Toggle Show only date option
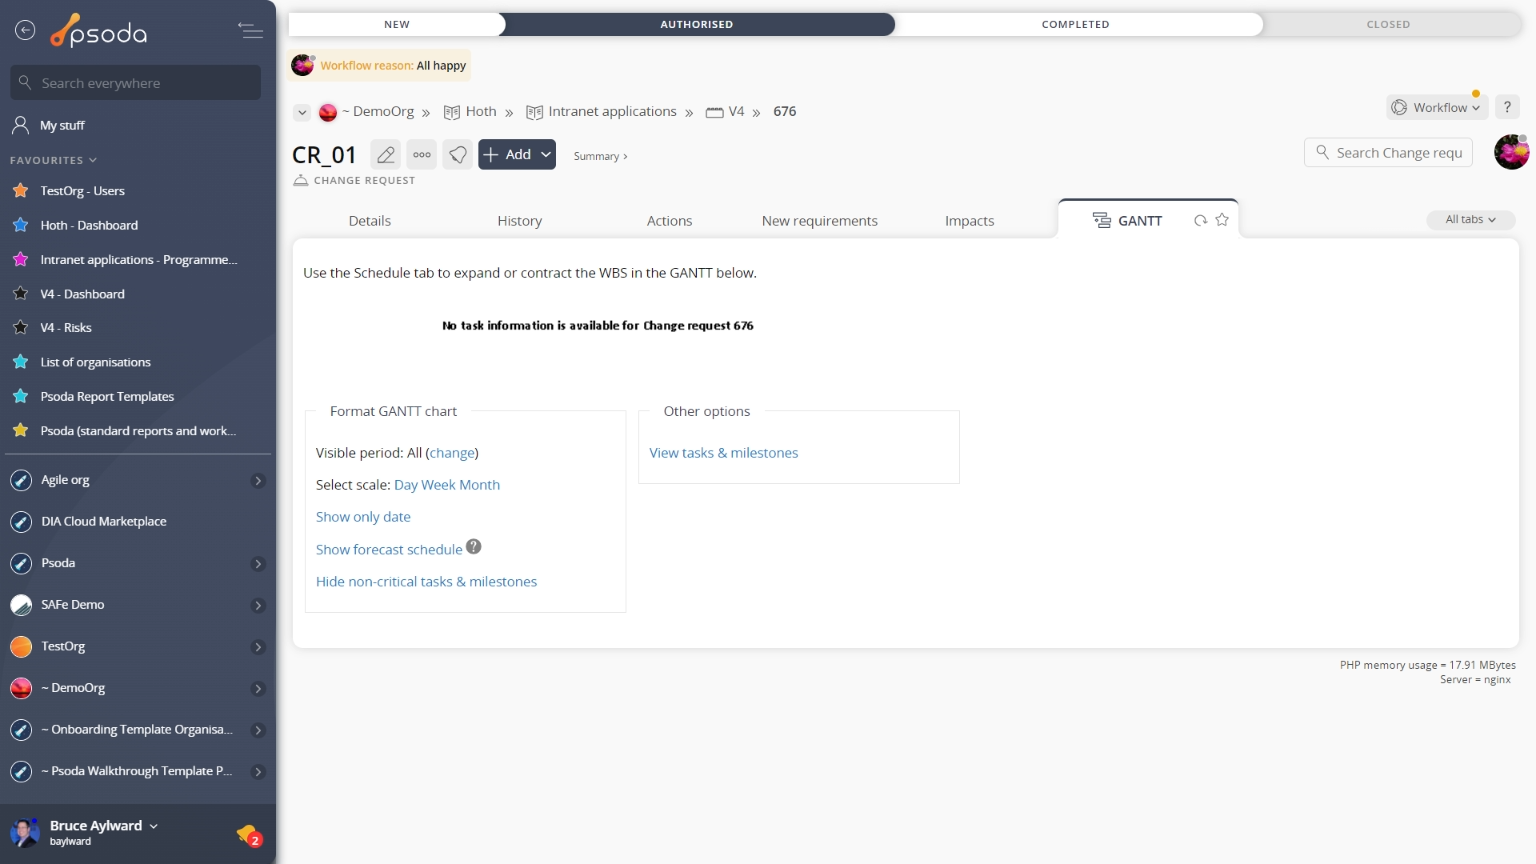Image resolution: width=1536 pixels, height=864 pixels. click(363, 516)
